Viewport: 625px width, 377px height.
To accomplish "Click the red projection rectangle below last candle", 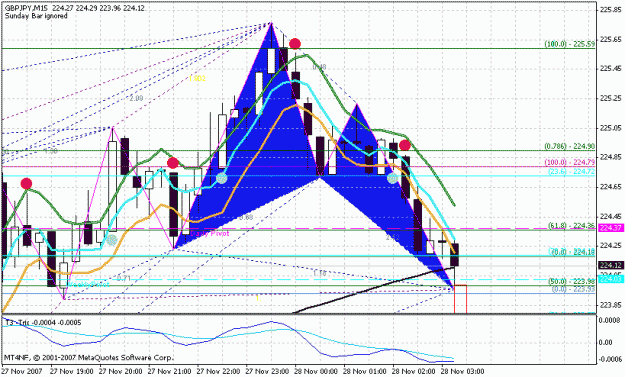I will (460, 299).
